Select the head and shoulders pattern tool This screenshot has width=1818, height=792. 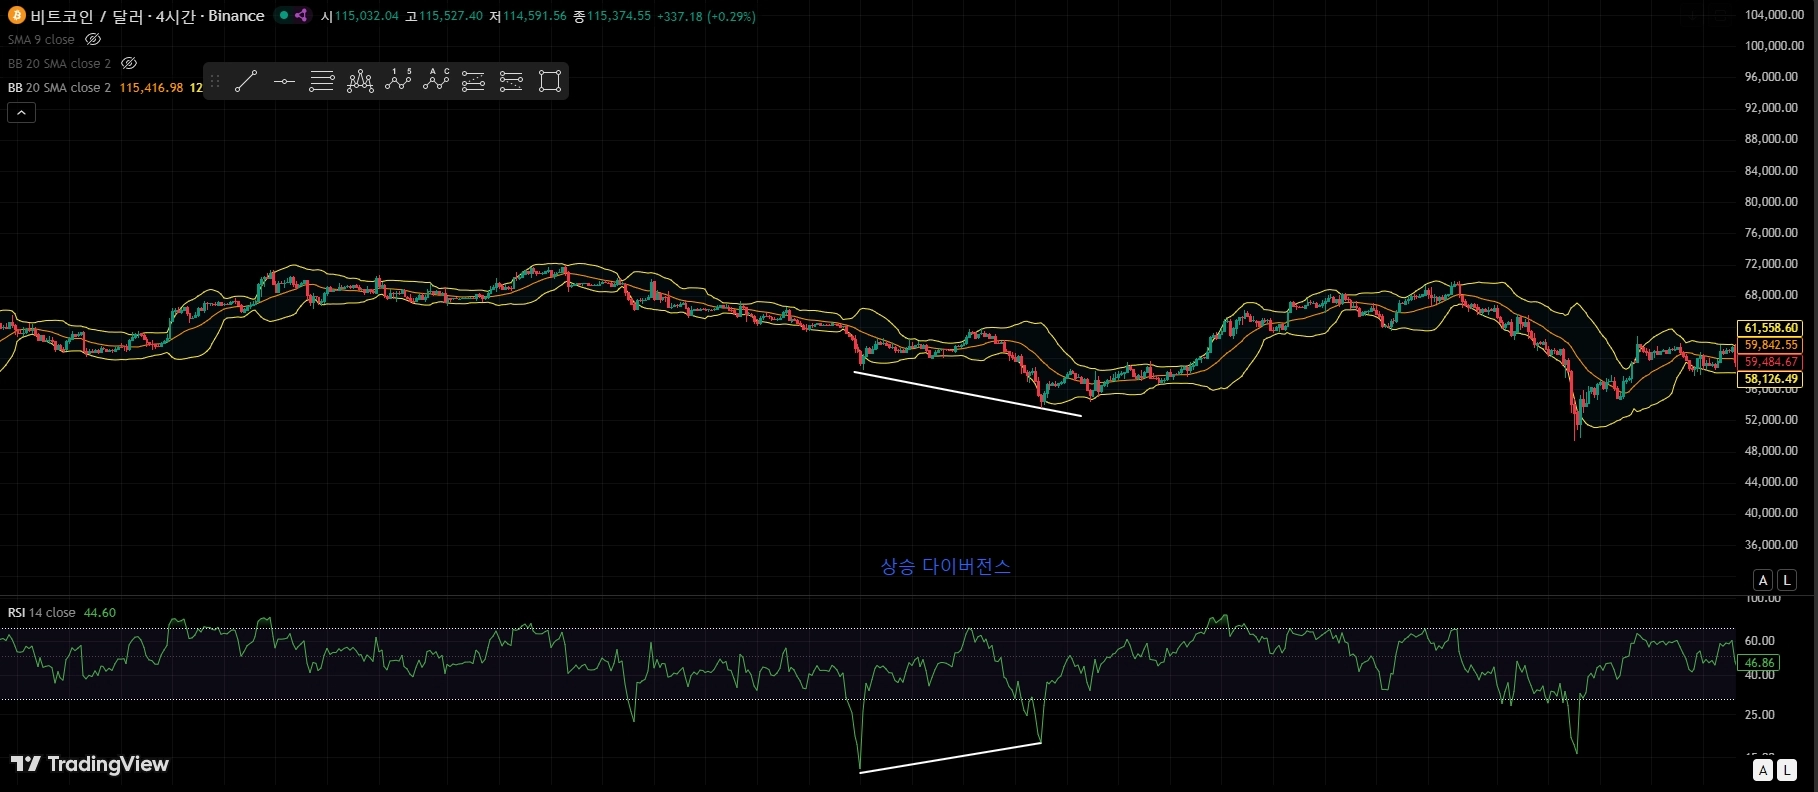pyautogui.click(x=360, y=82)
